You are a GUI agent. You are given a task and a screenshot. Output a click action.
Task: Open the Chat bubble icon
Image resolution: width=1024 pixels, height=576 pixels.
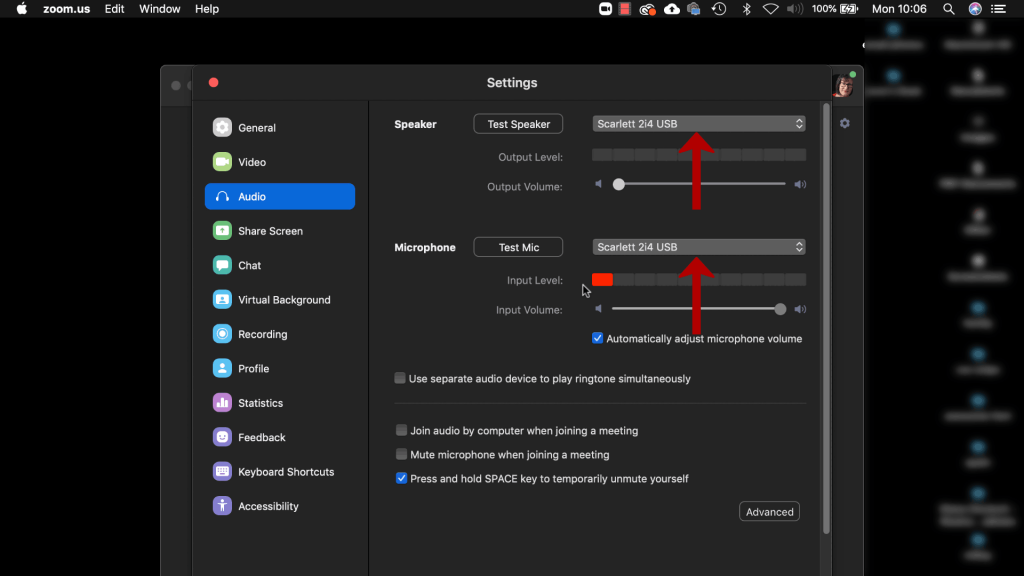pos(222,266)
